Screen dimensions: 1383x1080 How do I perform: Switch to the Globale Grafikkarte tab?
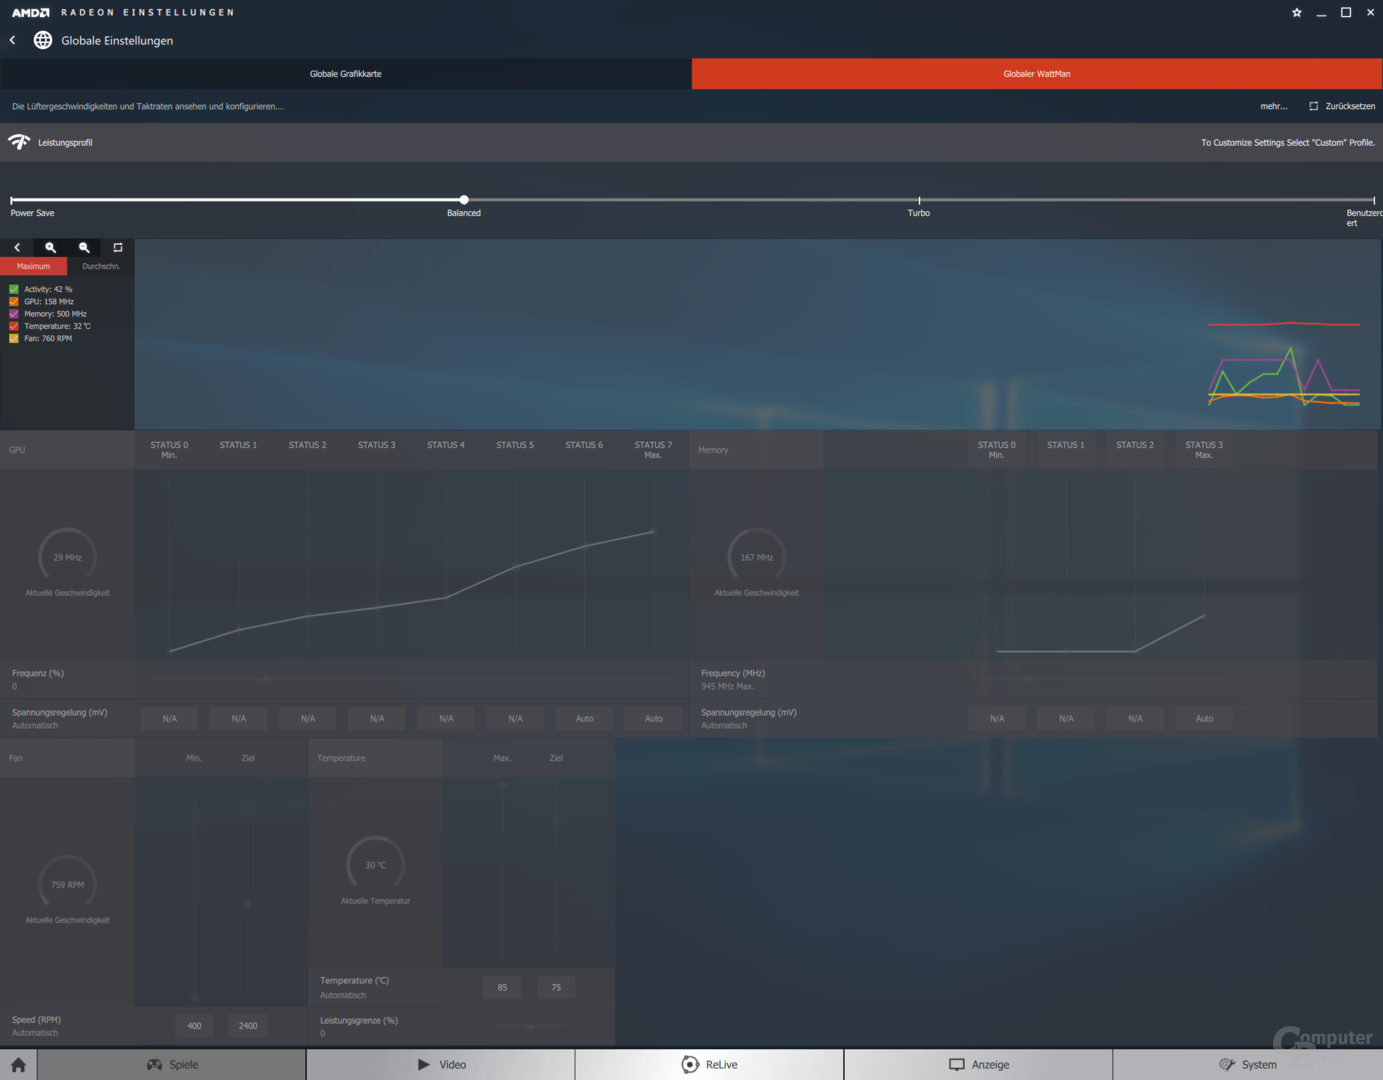(345, 74)
